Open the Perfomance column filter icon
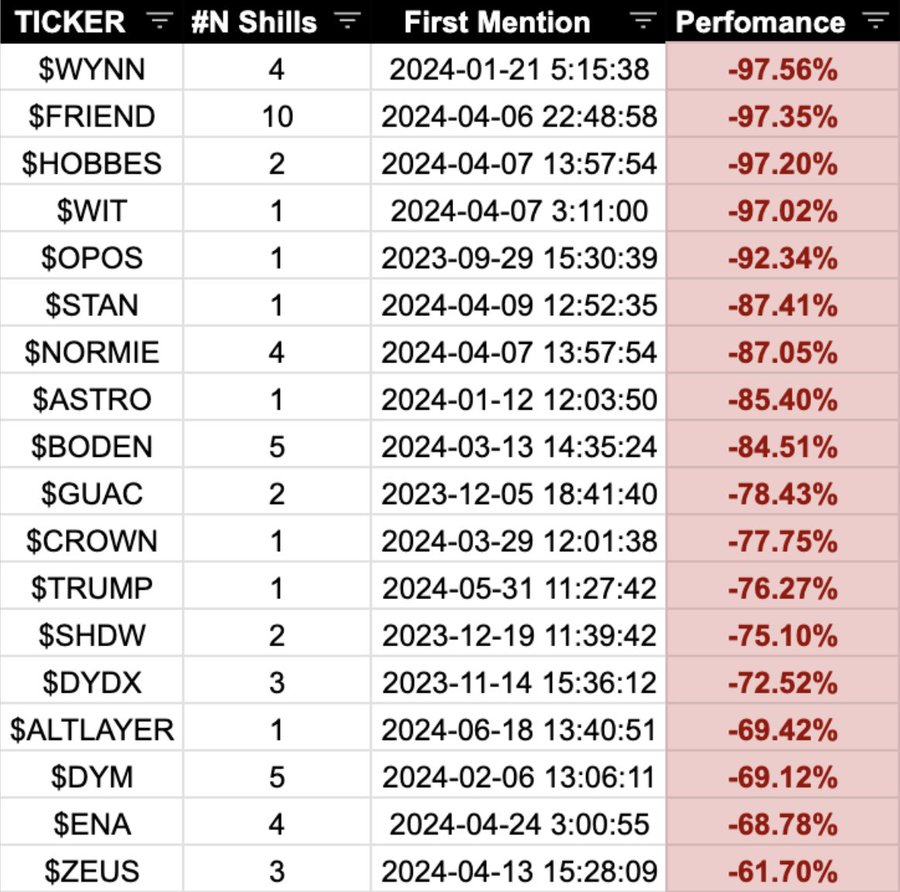 874,21
